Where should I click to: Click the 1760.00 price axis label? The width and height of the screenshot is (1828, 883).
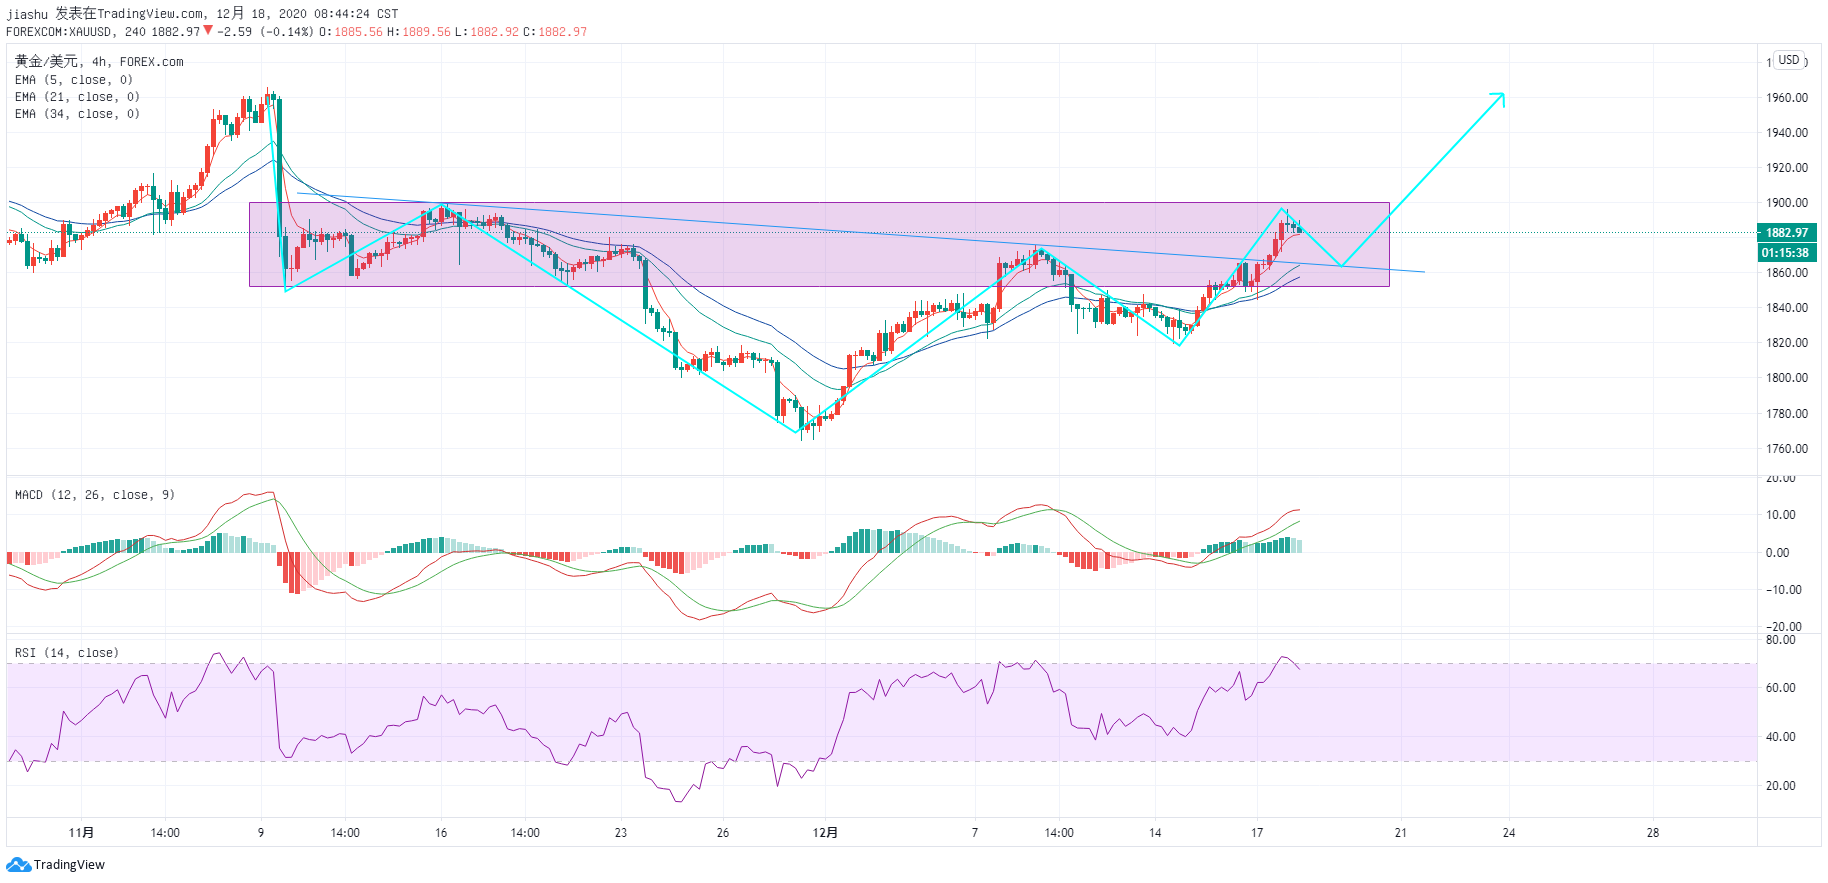(x=1787, y=449)
